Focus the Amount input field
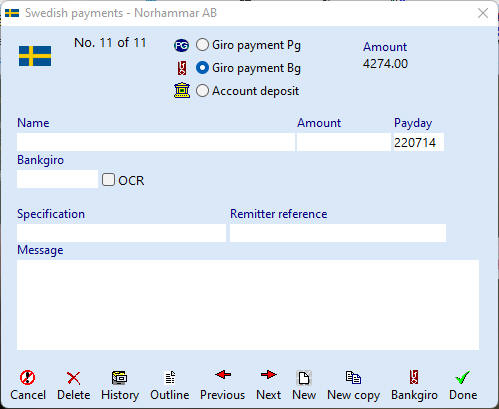Image resolution: width=499 pixels, height=409 pixels. coord(344,142)
